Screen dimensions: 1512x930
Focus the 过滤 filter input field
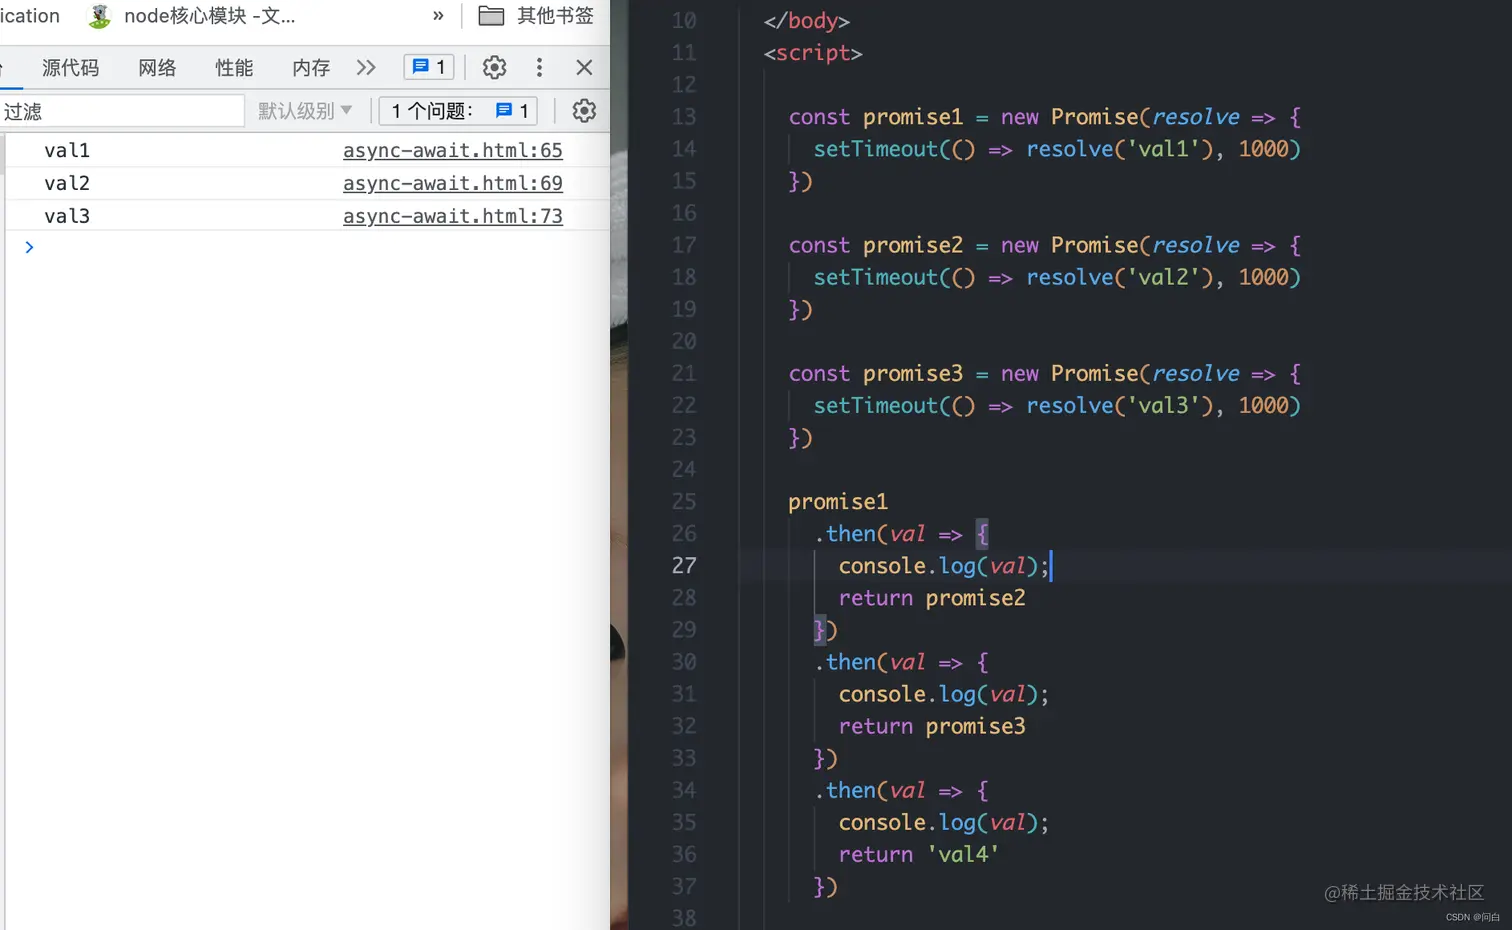coord(122,111)
